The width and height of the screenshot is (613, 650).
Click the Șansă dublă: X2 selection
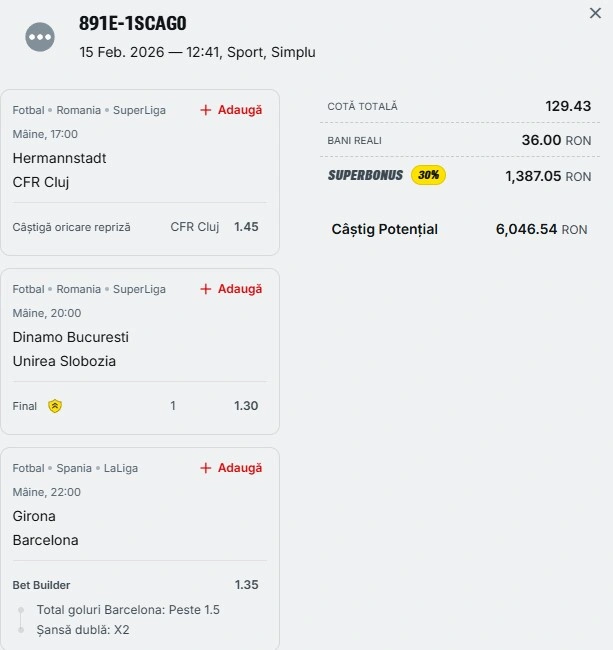click(x=83, y=630)
